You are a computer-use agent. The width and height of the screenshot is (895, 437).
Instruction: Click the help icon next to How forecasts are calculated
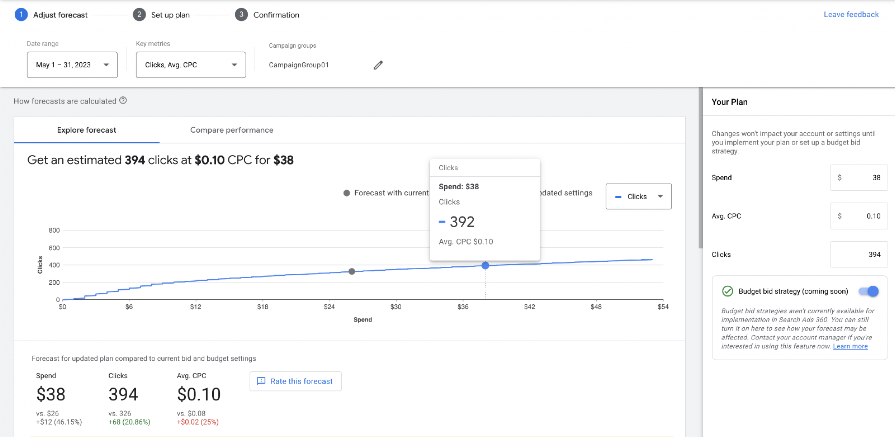123,101
